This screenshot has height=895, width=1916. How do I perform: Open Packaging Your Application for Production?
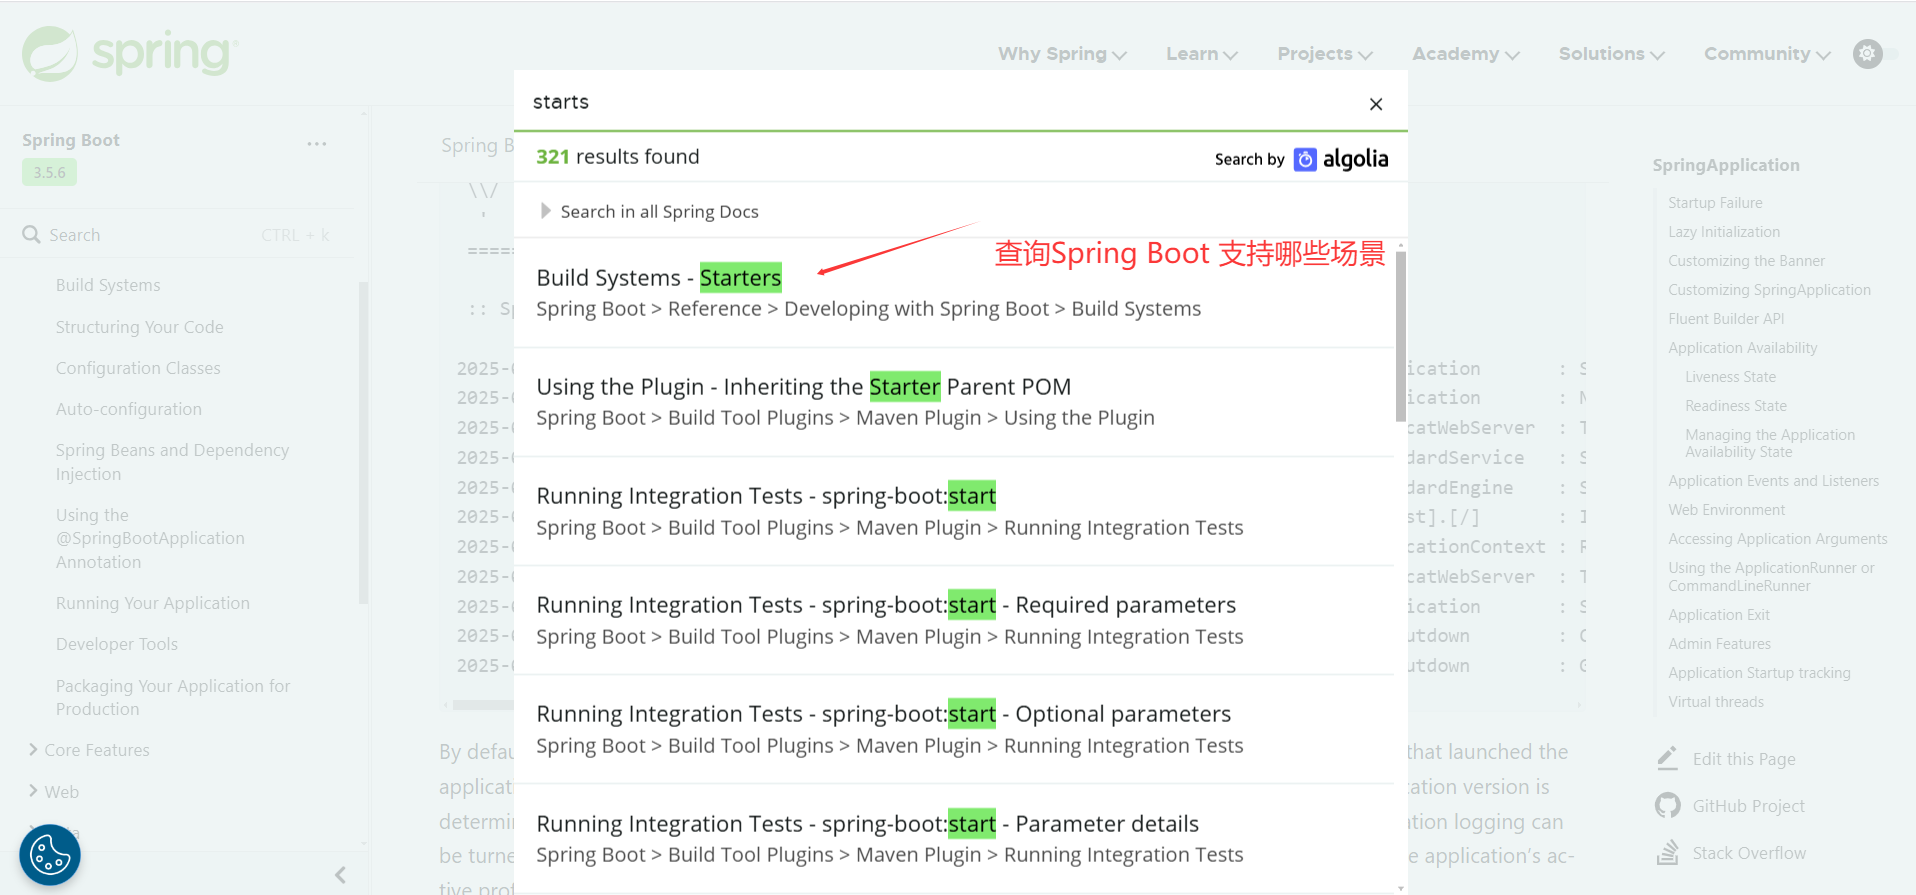click(173, 697)
